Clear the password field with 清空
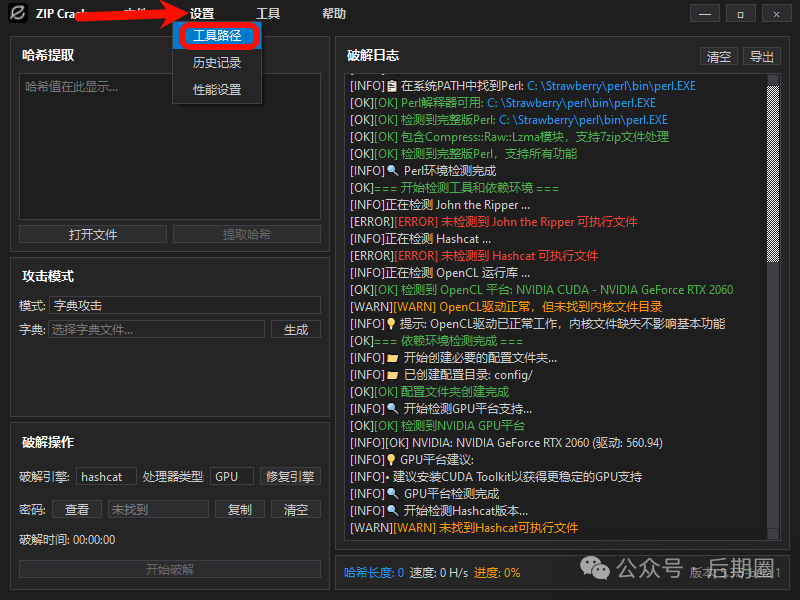The height and width of the screenshot is (600, 800). pos(296,509)
